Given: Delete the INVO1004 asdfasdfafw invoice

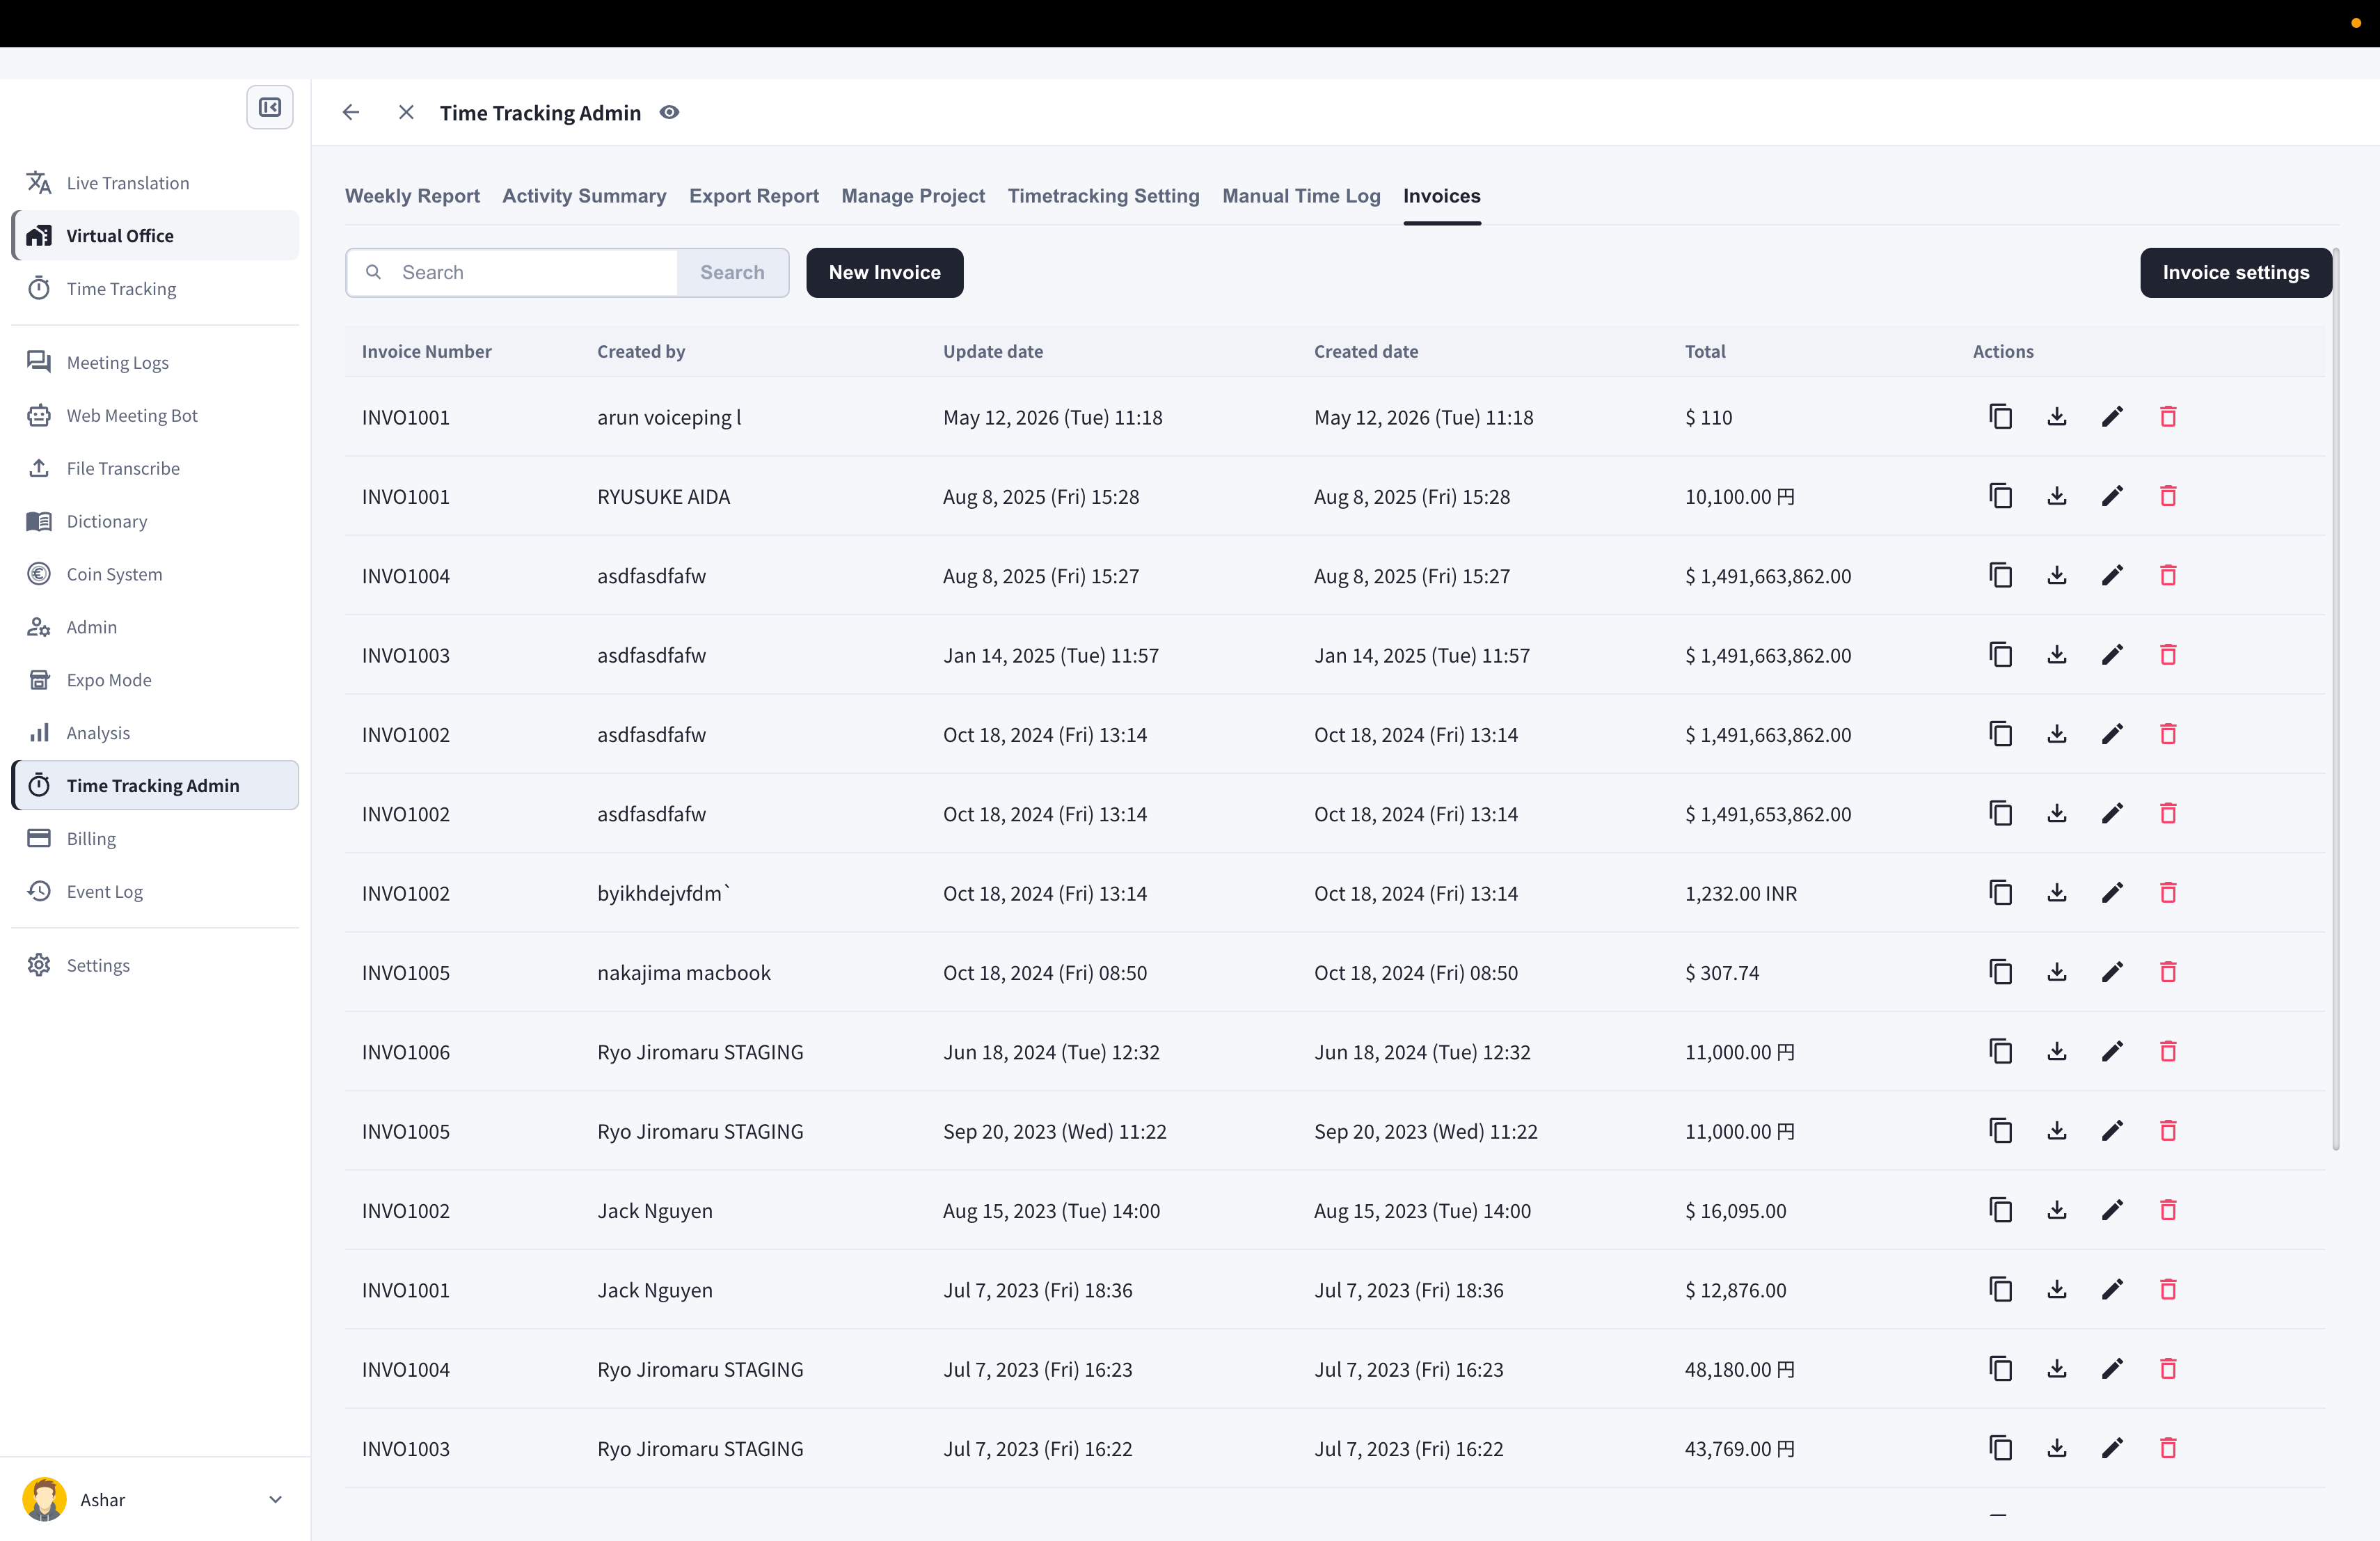Looking at the screenshot, I should [x=2168, y=575].
